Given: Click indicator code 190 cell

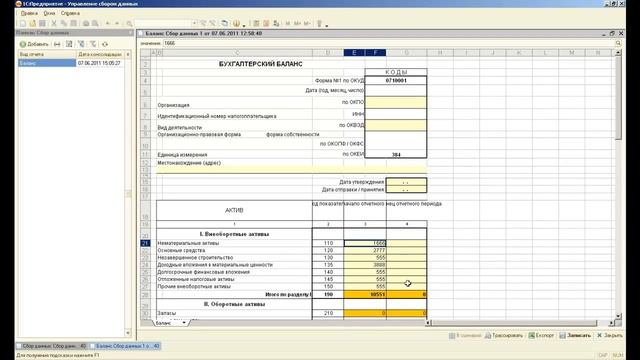Looking at the screenshot, I should (328, 294).
